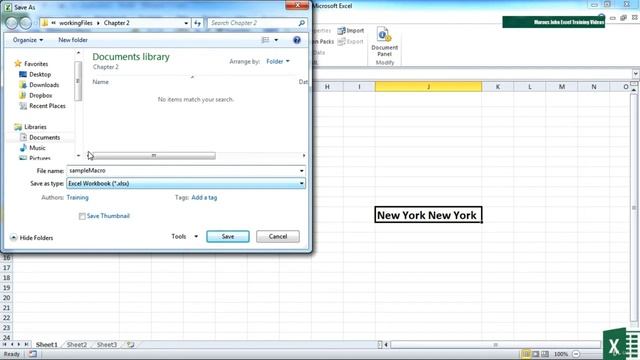640x360 pixels.
Task: Click the zoom out minus button
Action: click(576, 354)
